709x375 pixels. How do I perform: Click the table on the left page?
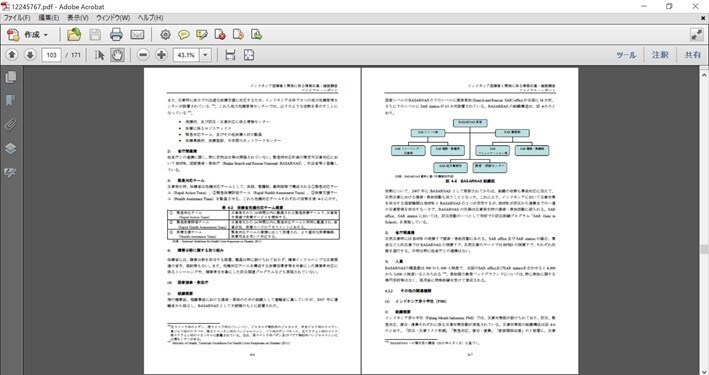(253, 224)
